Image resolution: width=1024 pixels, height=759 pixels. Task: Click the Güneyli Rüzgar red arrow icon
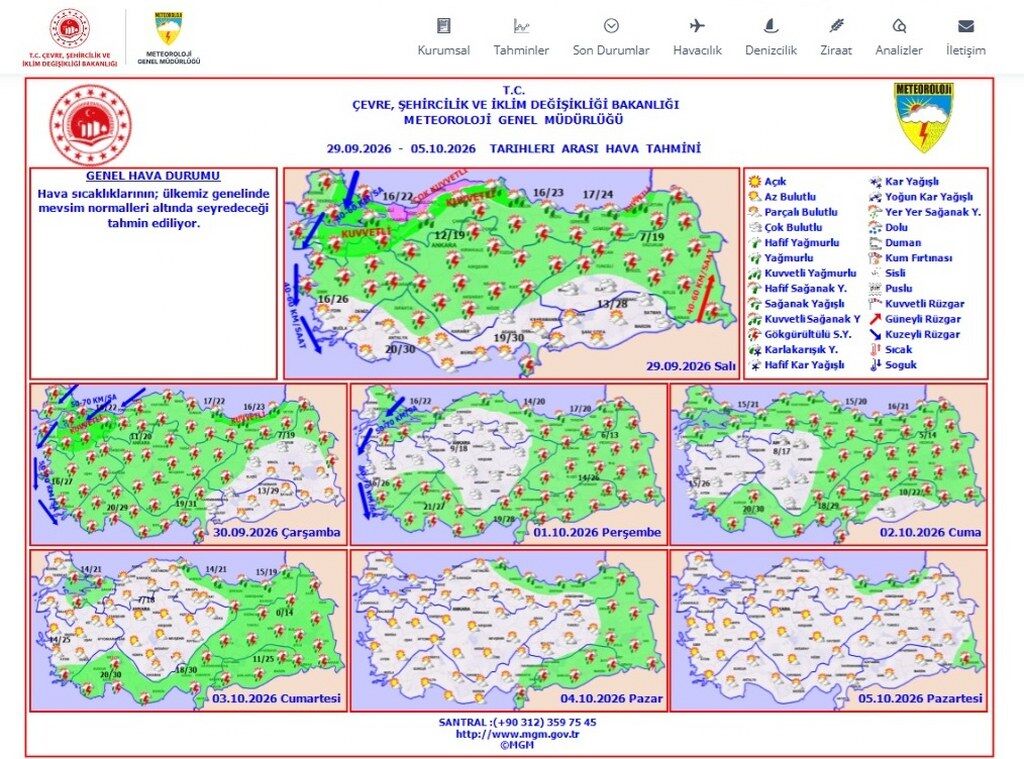pyautogui.click(x=875, y=319)
